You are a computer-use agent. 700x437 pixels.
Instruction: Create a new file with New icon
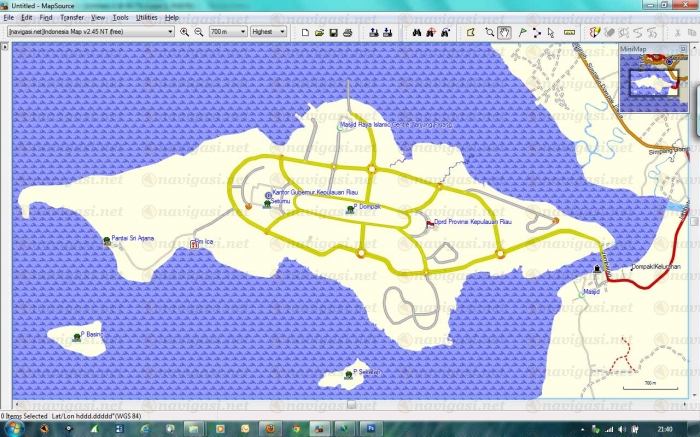point(305,32)
